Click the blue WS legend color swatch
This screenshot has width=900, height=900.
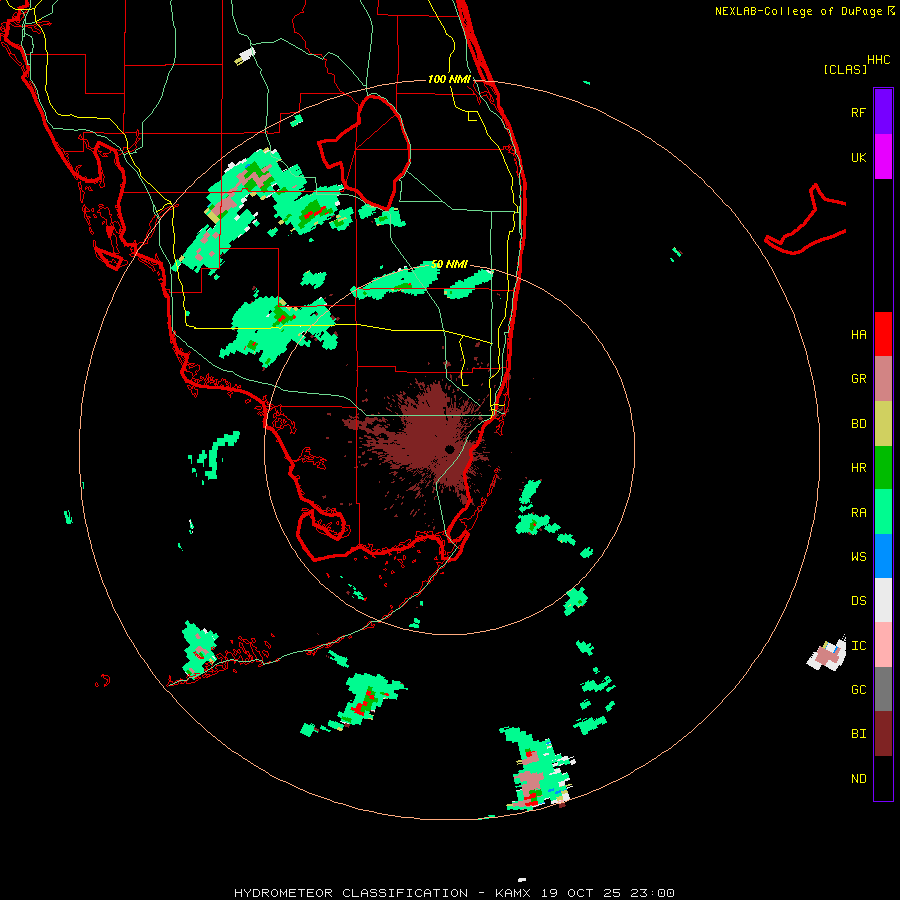(x=883, y=556)
